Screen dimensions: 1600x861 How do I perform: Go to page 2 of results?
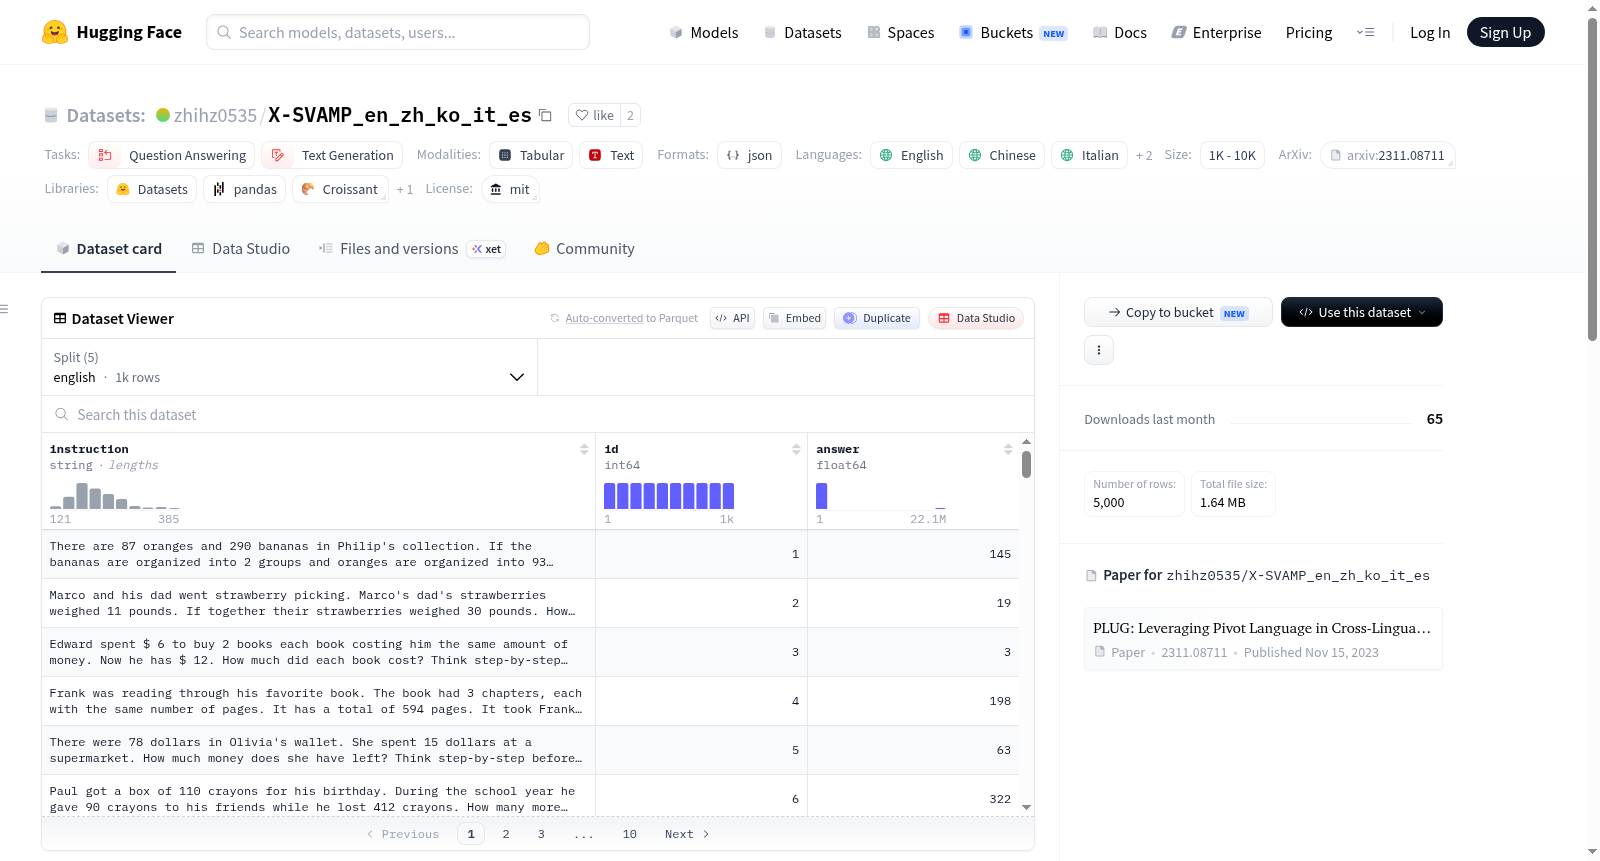coord(506,834)
